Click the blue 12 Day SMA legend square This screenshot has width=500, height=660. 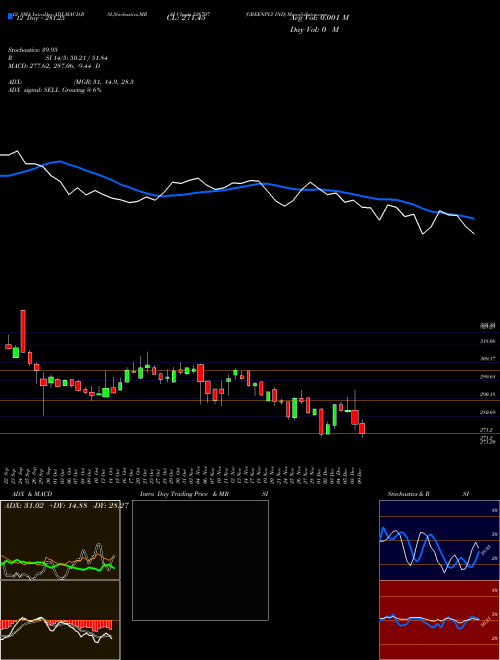[11, 16]
